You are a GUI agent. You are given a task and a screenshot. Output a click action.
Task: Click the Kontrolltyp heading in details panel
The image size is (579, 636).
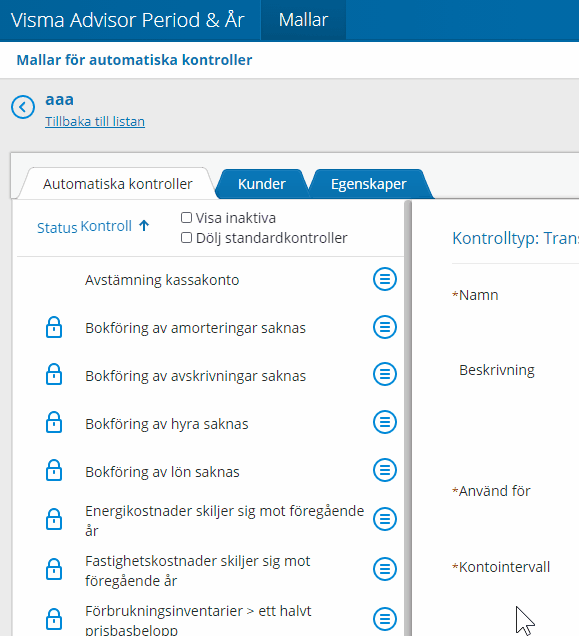(515, 238)
